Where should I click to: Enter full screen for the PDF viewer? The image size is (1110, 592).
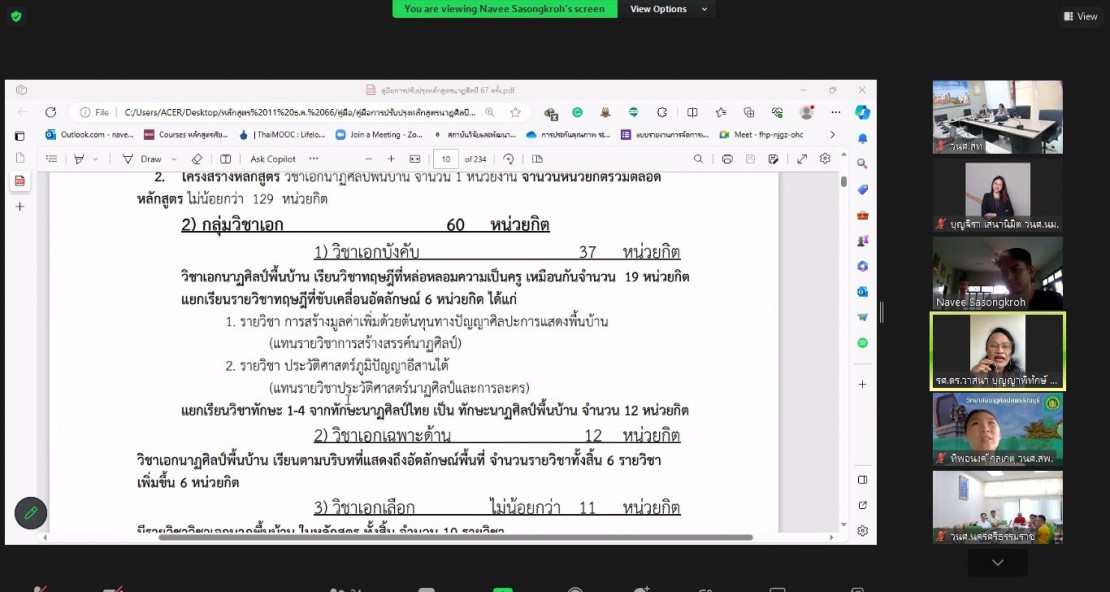point(801,159)
